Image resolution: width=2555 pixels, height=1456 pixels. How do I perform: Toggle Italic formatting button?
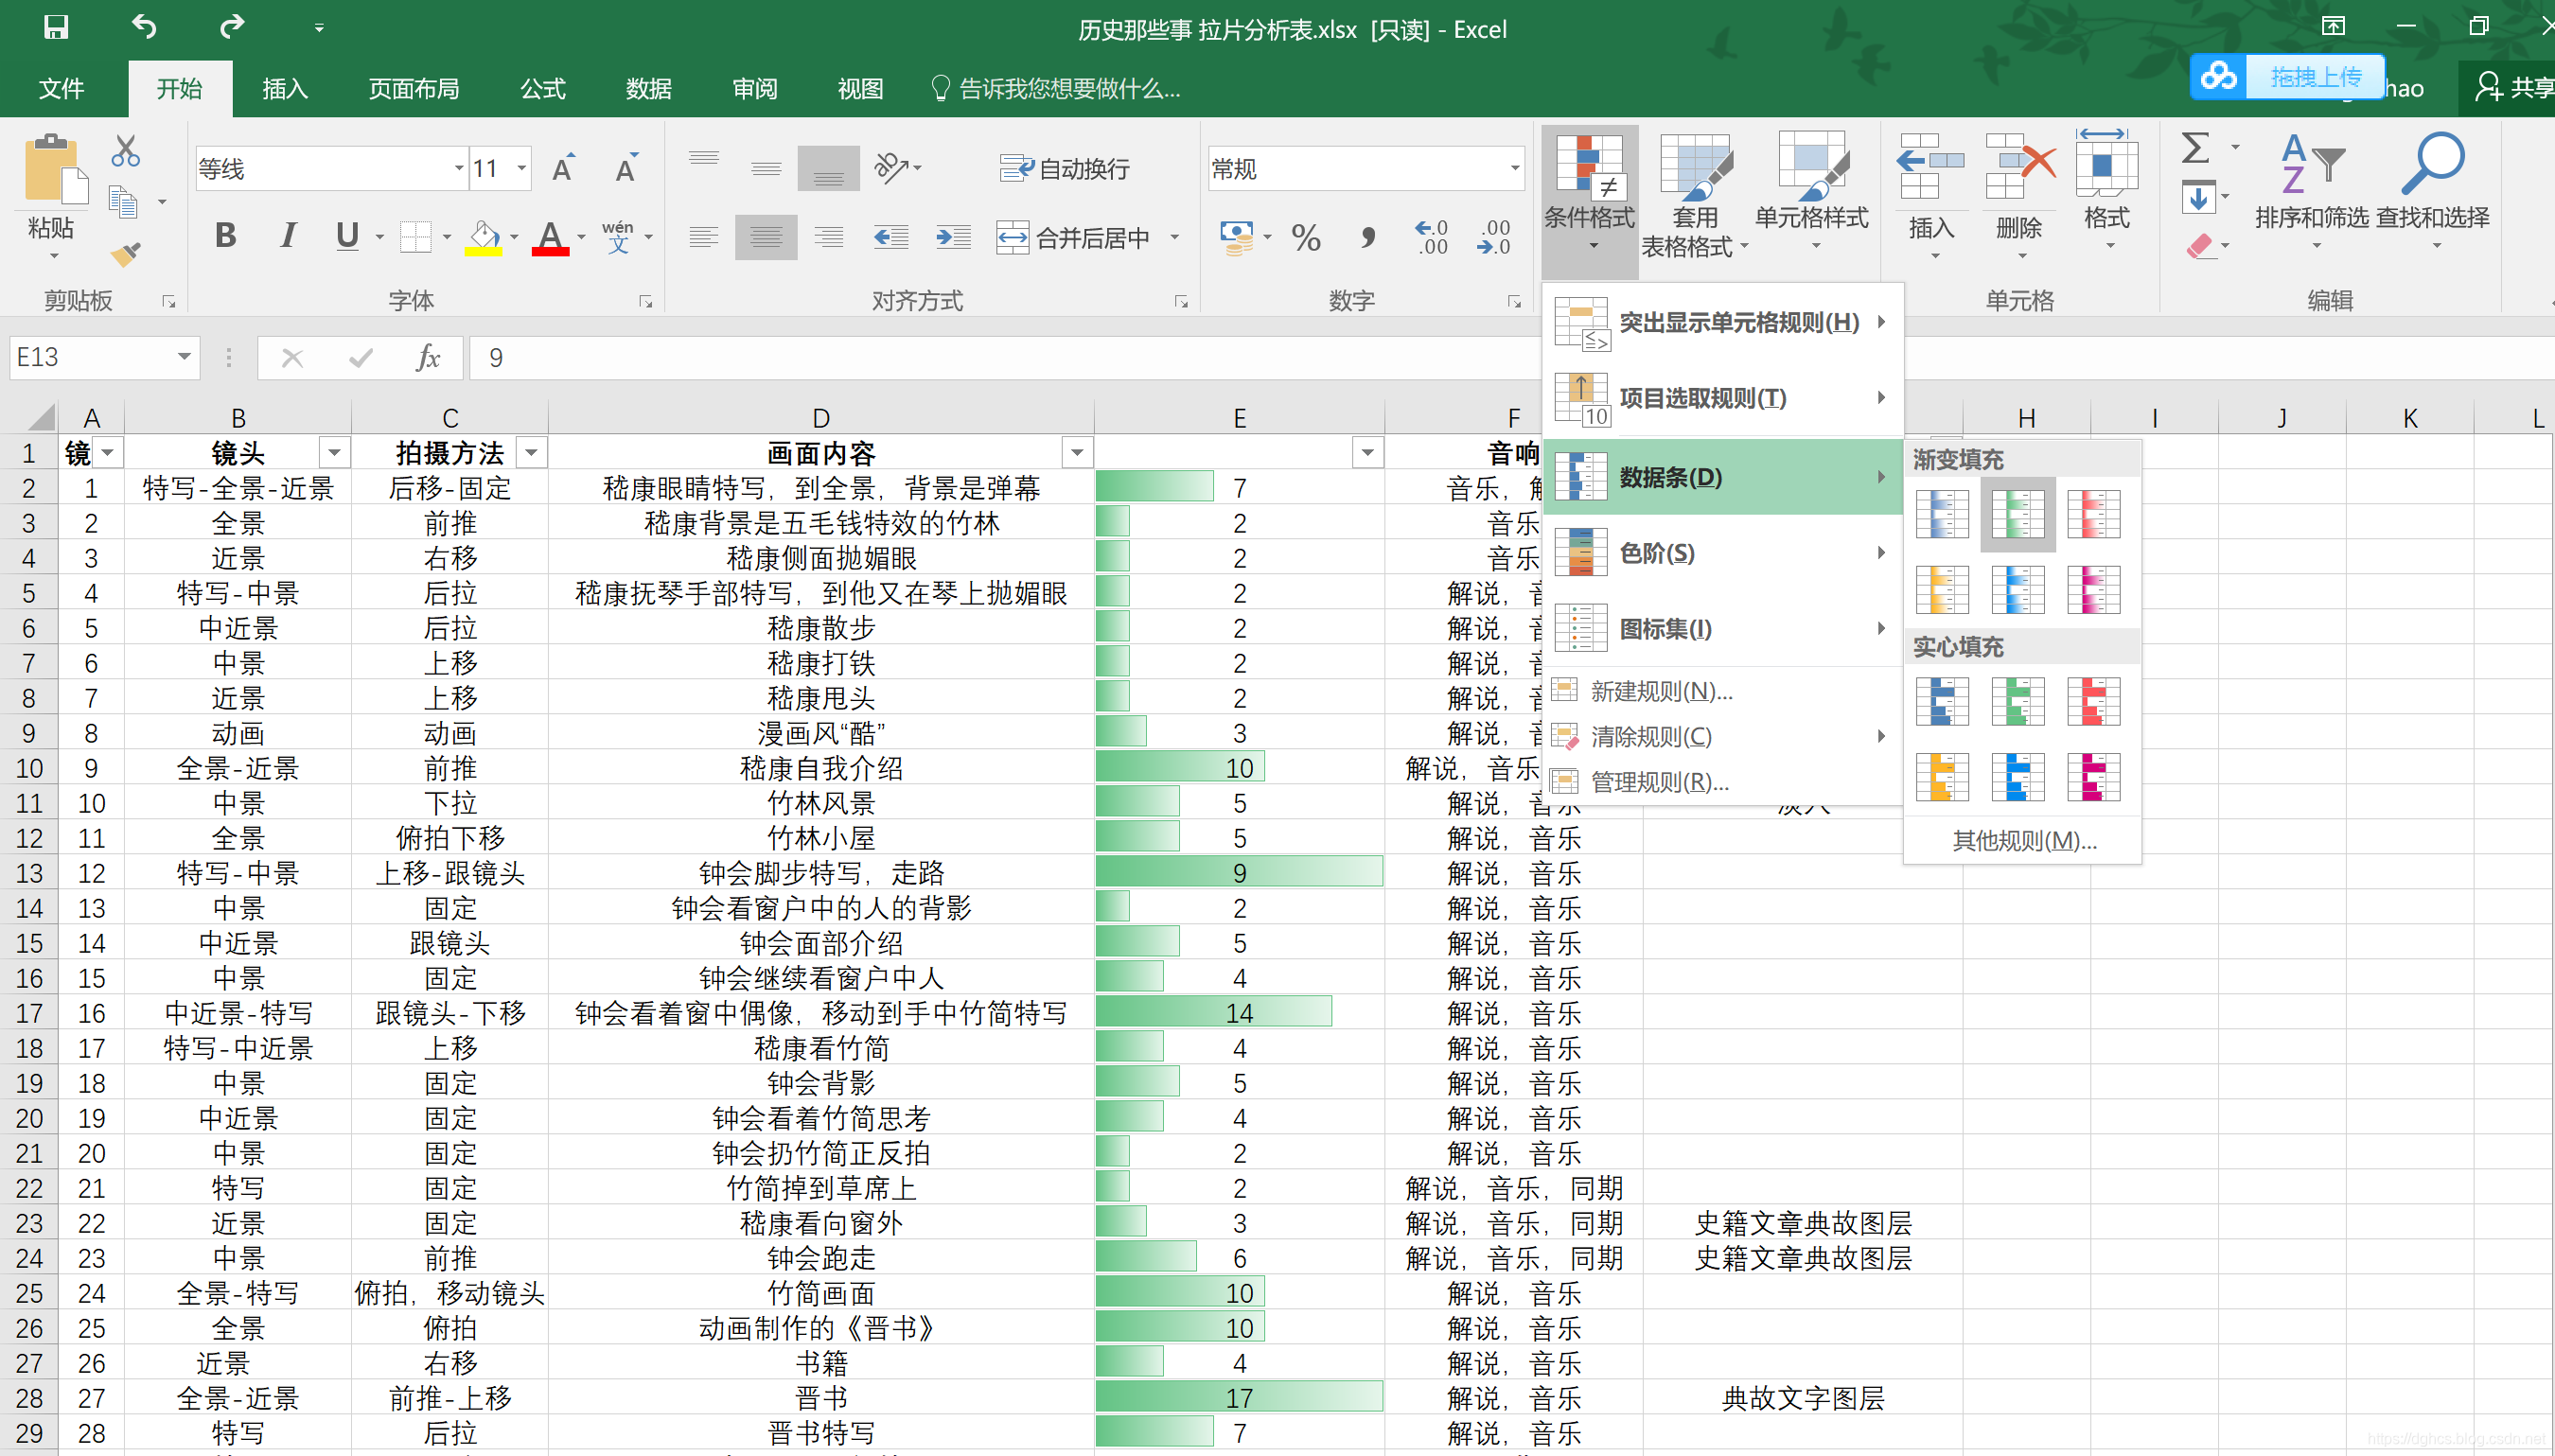tap(288, 236)
